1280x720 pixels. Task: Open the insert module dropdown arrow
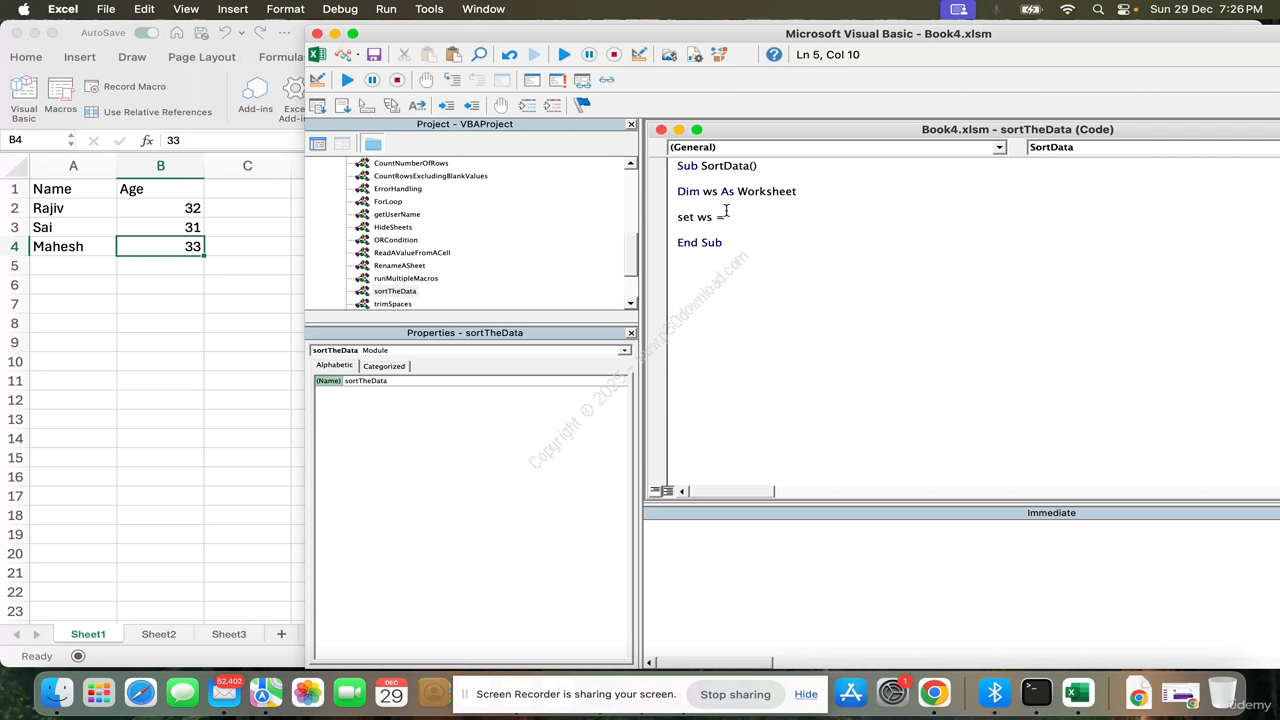click(x=358, y=55)
